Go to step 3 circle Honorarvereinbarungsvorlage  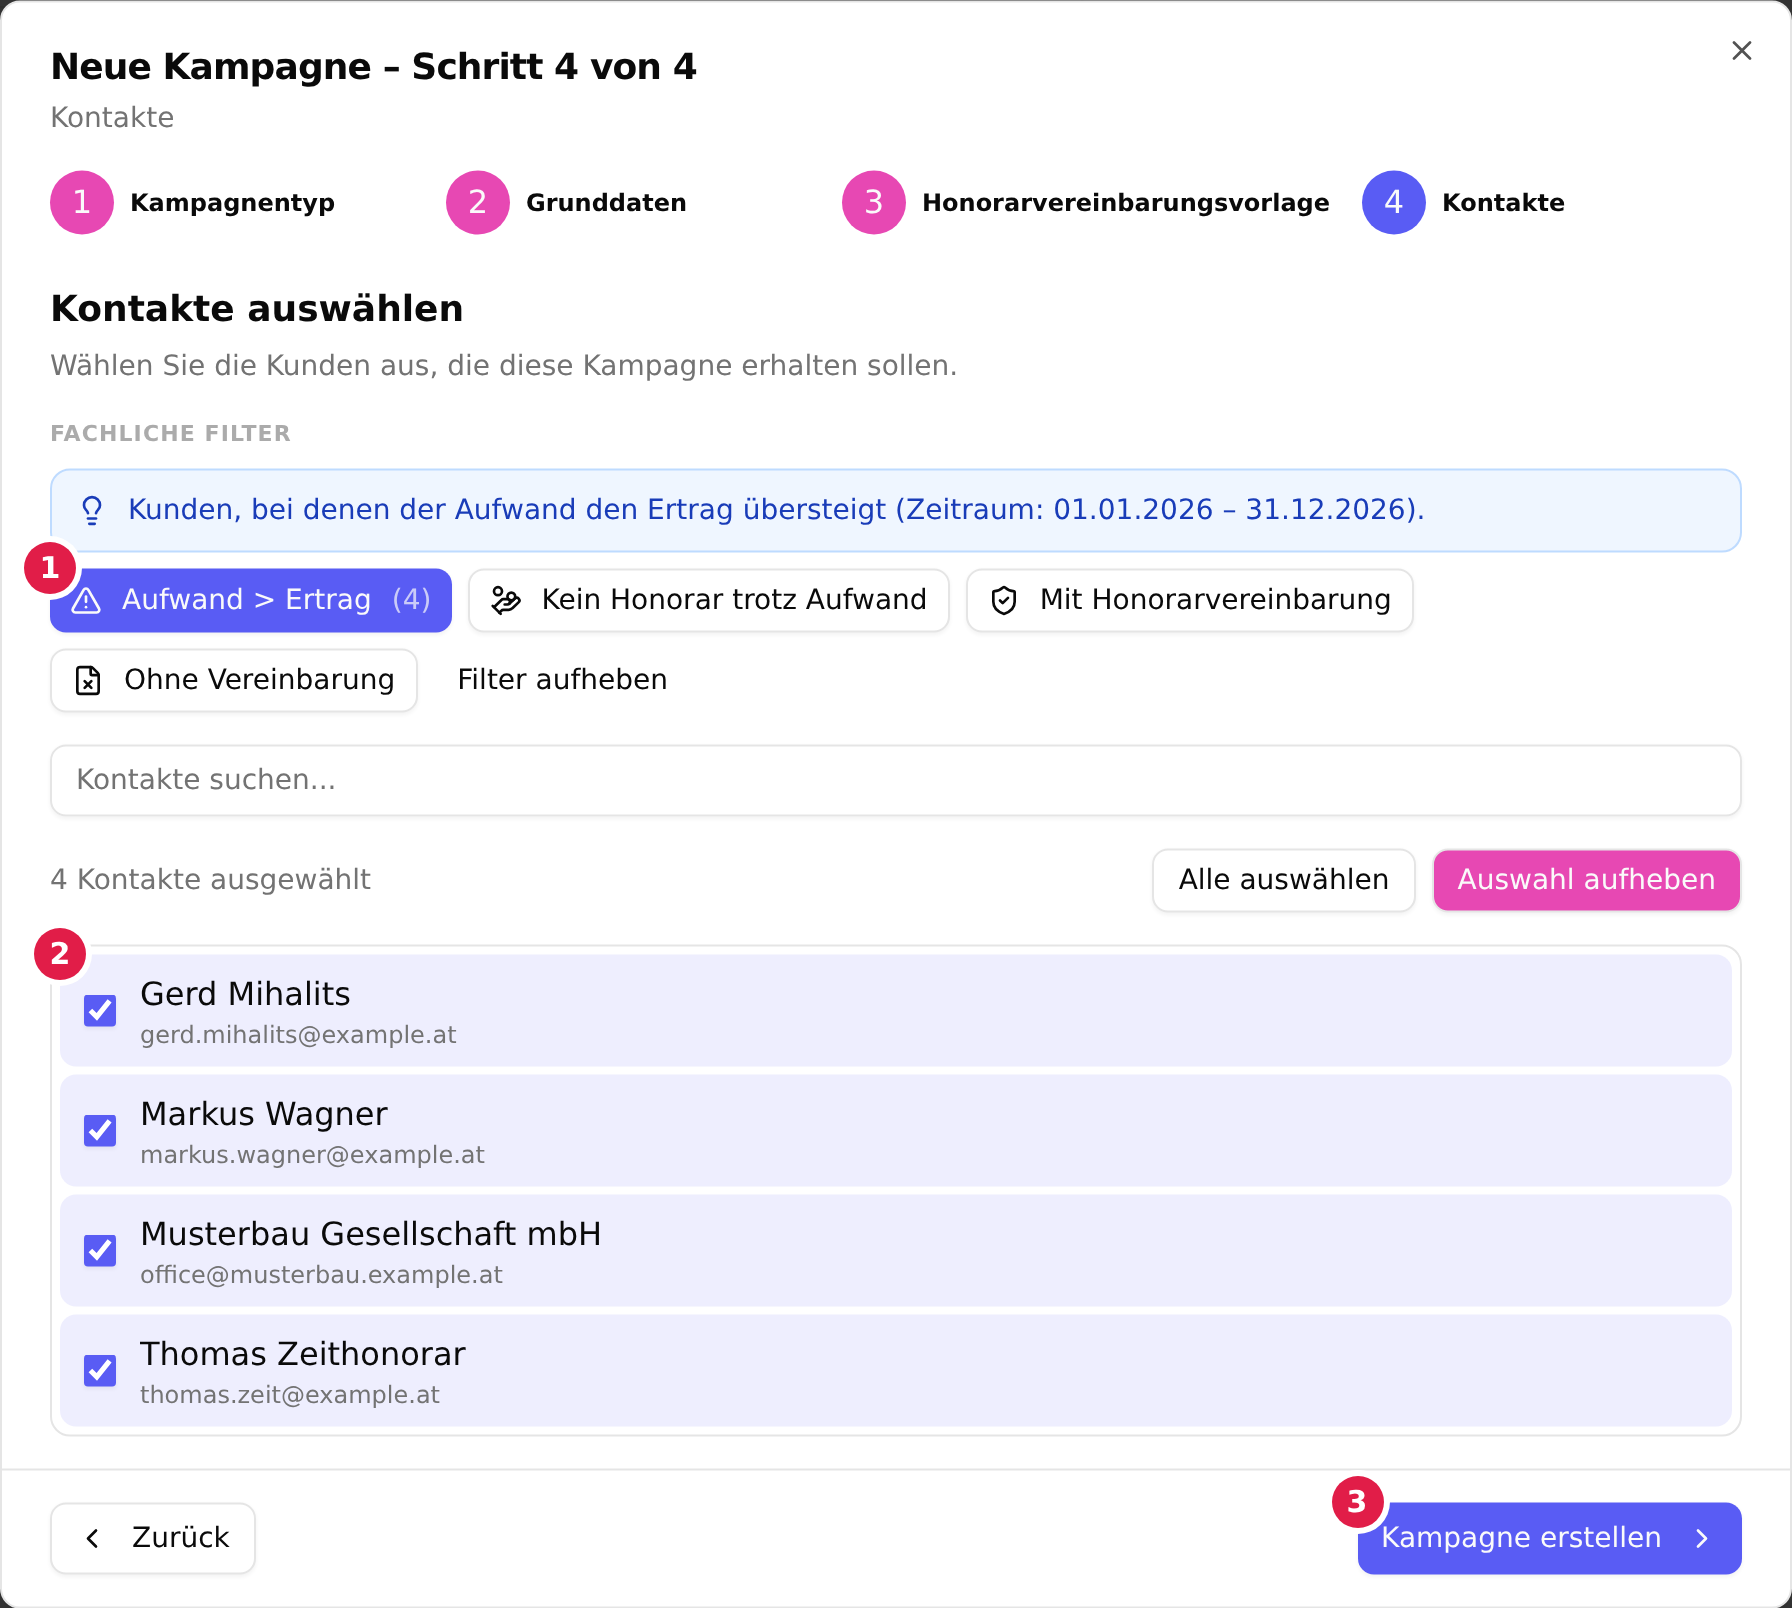point(874,202)
